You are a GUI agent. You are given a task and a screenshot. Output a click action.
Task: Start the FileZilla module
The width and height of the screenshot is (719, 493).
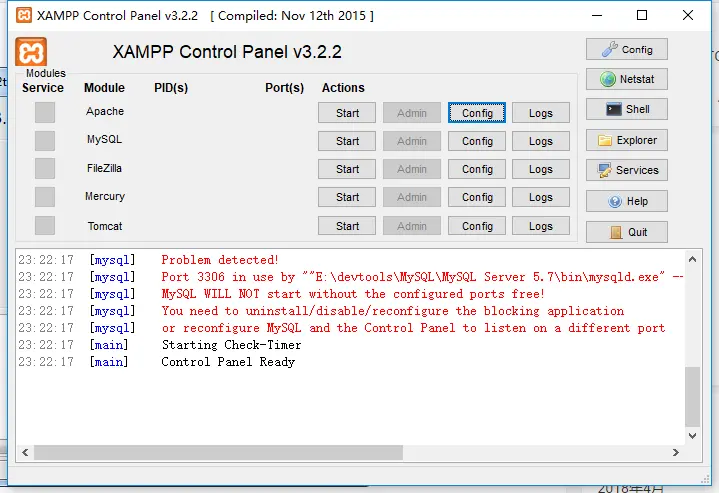point(347,169)
